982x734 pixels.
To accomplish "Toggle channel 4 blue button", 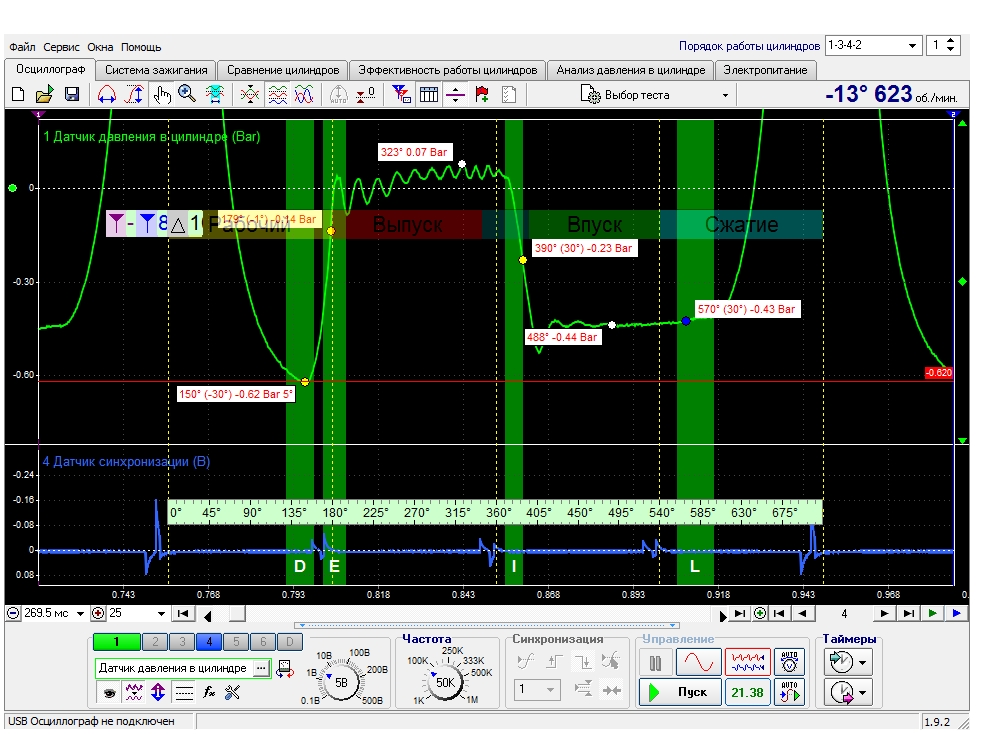I will coord(209,641).
